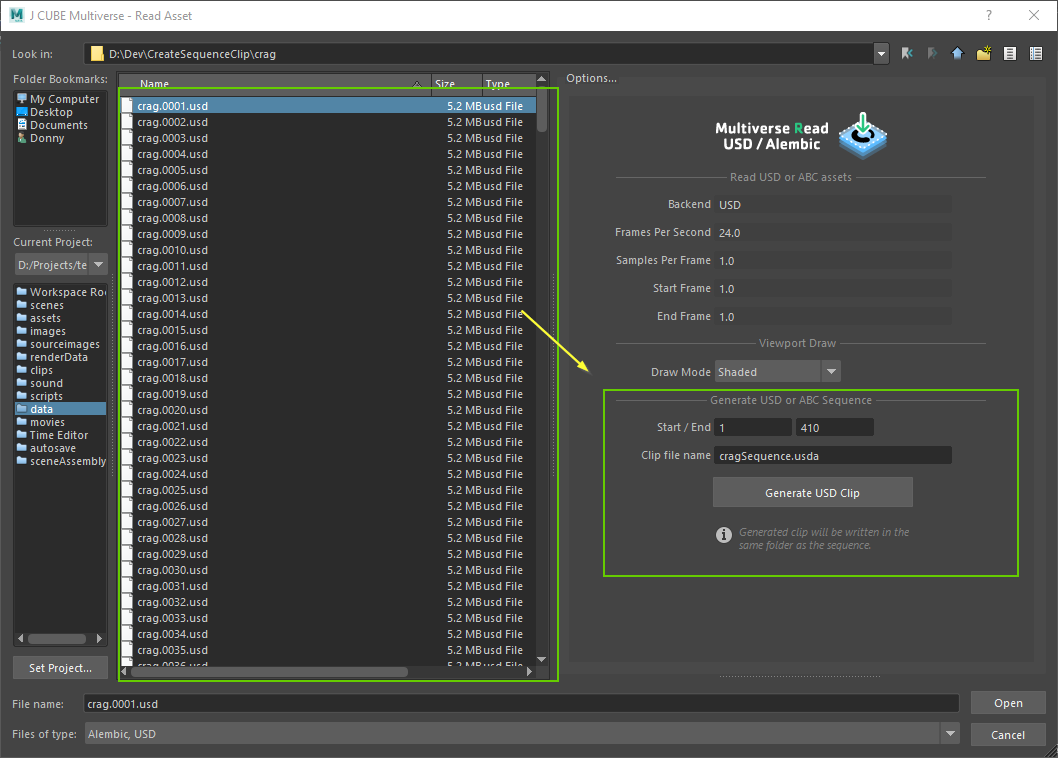Click the Samples Per Frame field
This screenshot has width=1058, height=758.
click(833, 261)
